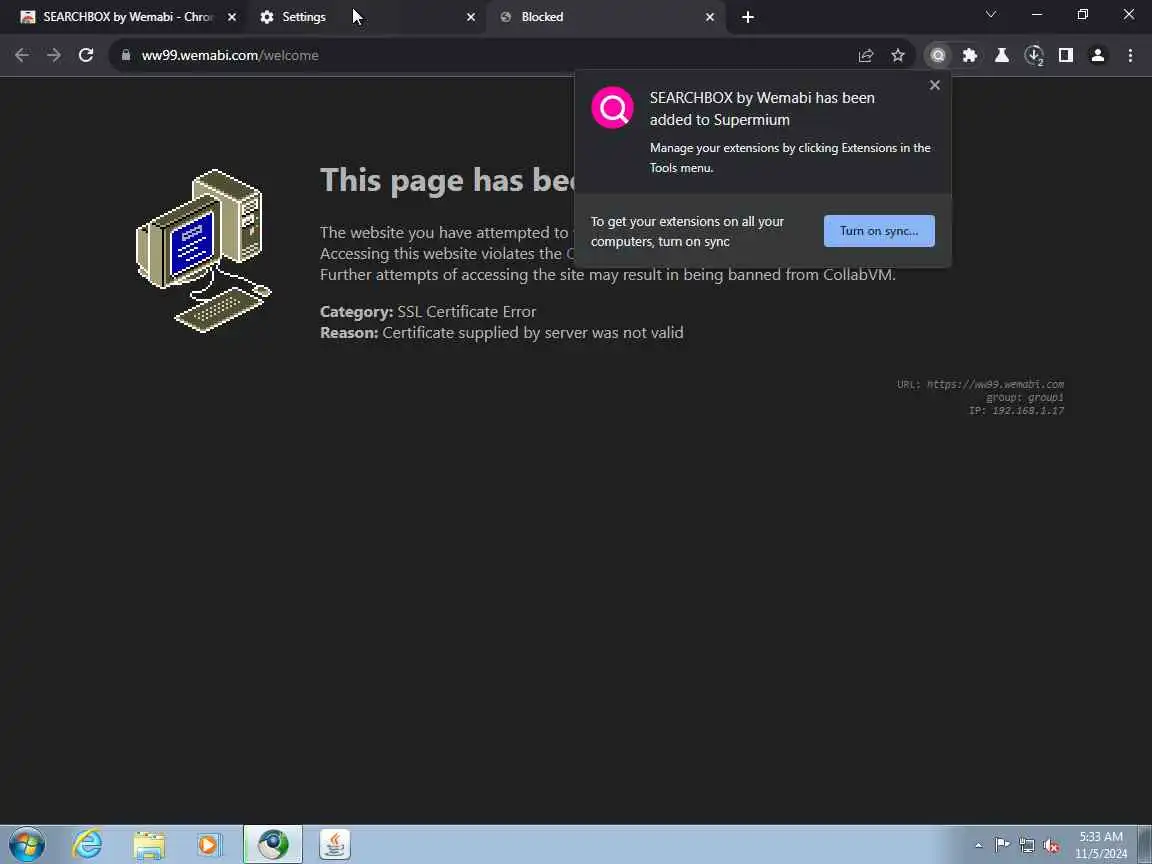Viewport: 1152px width, 864px height.
Task: Click the 'Category:' SSL Certificate Error line
Action: tap(428, 312)
